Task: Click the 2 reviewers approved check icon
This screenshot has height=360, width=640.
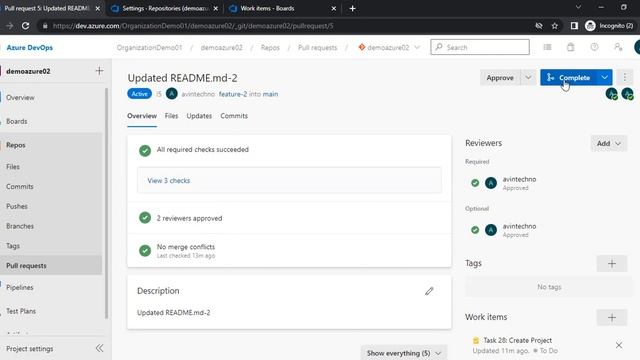Action: [145, 218]
